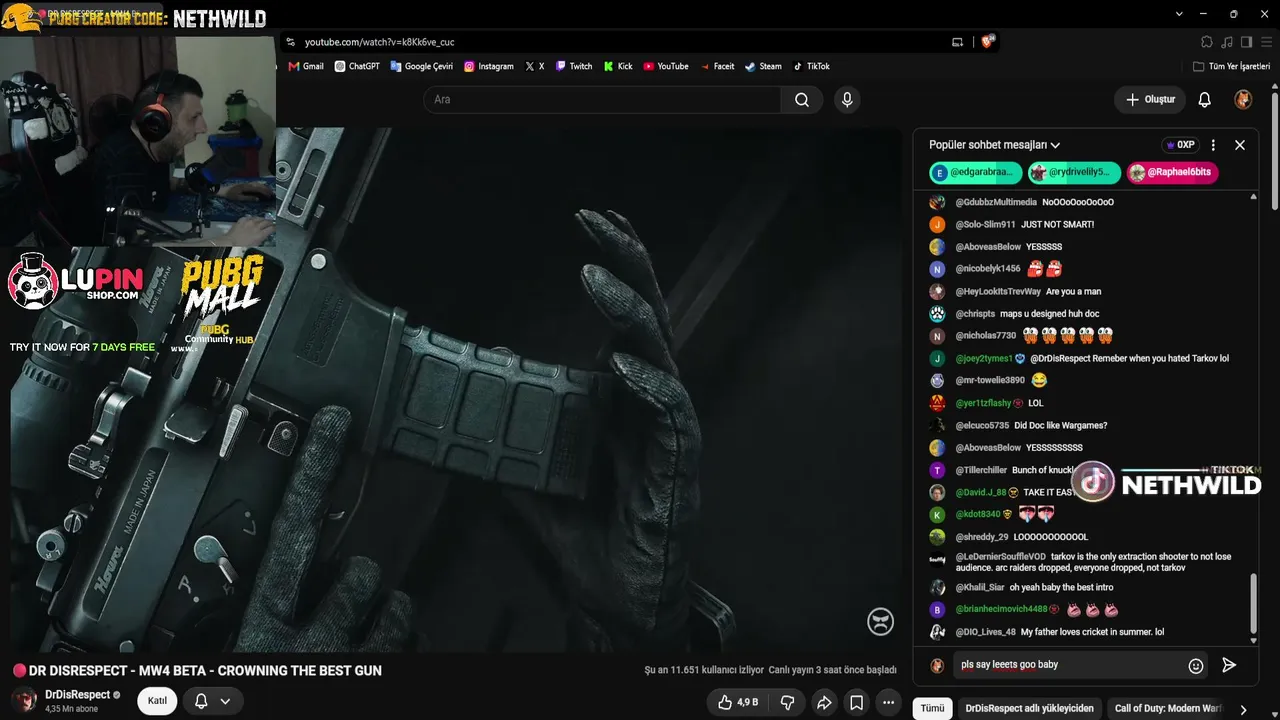Open the Twitch bookmark

574,66
